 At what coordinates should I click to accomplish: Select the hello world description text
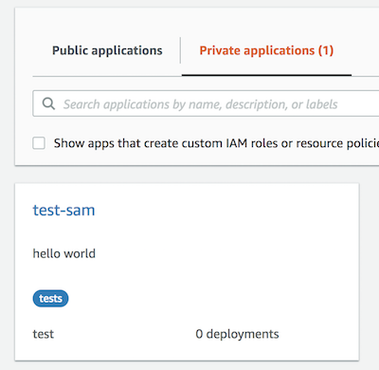click(x=64, y=253)
